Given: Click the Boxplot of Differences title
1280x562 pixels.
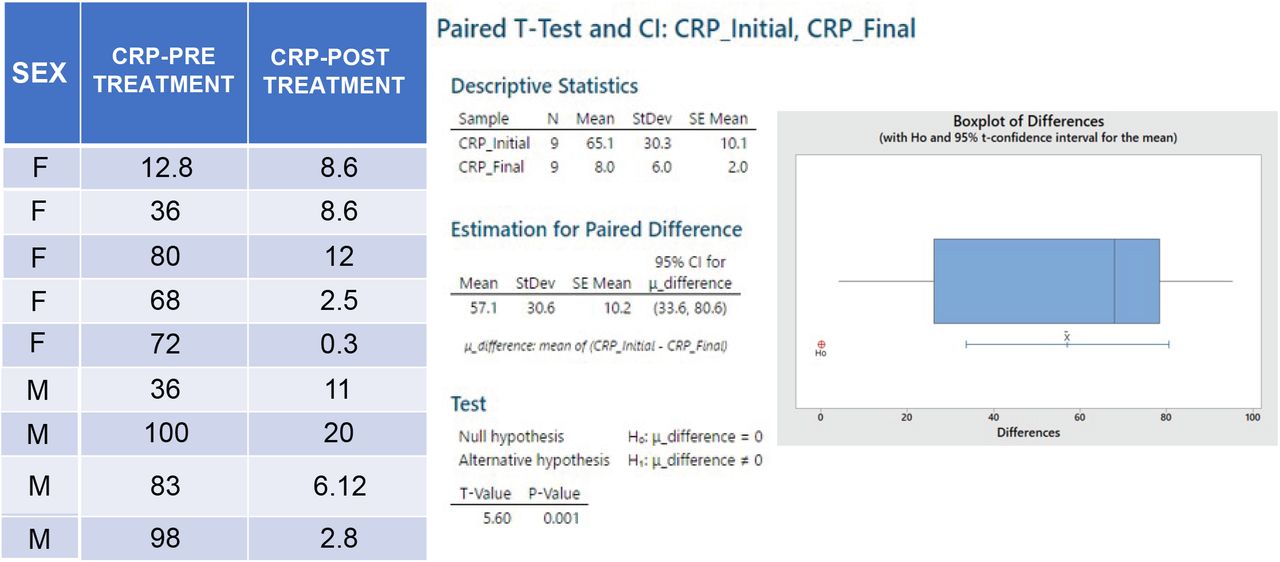Looking at the screenshot, I should (1028, 121).
